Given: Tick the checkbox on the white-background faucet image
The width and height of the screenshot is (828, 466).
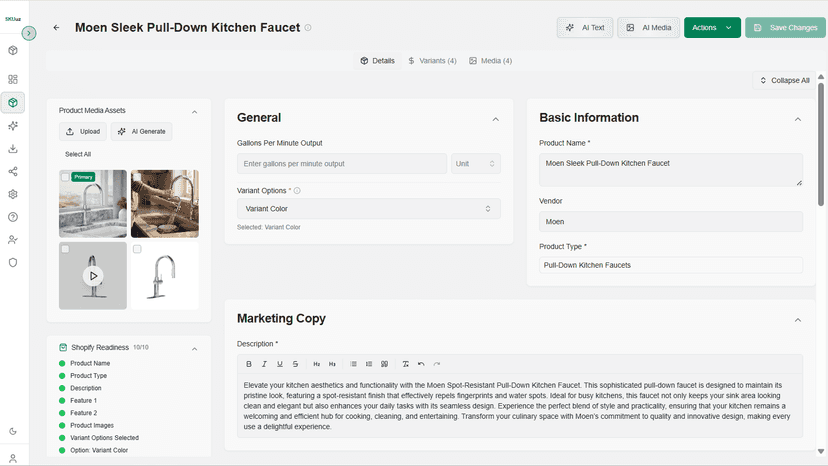Looking at the screenshot, I should pos(137,249).
